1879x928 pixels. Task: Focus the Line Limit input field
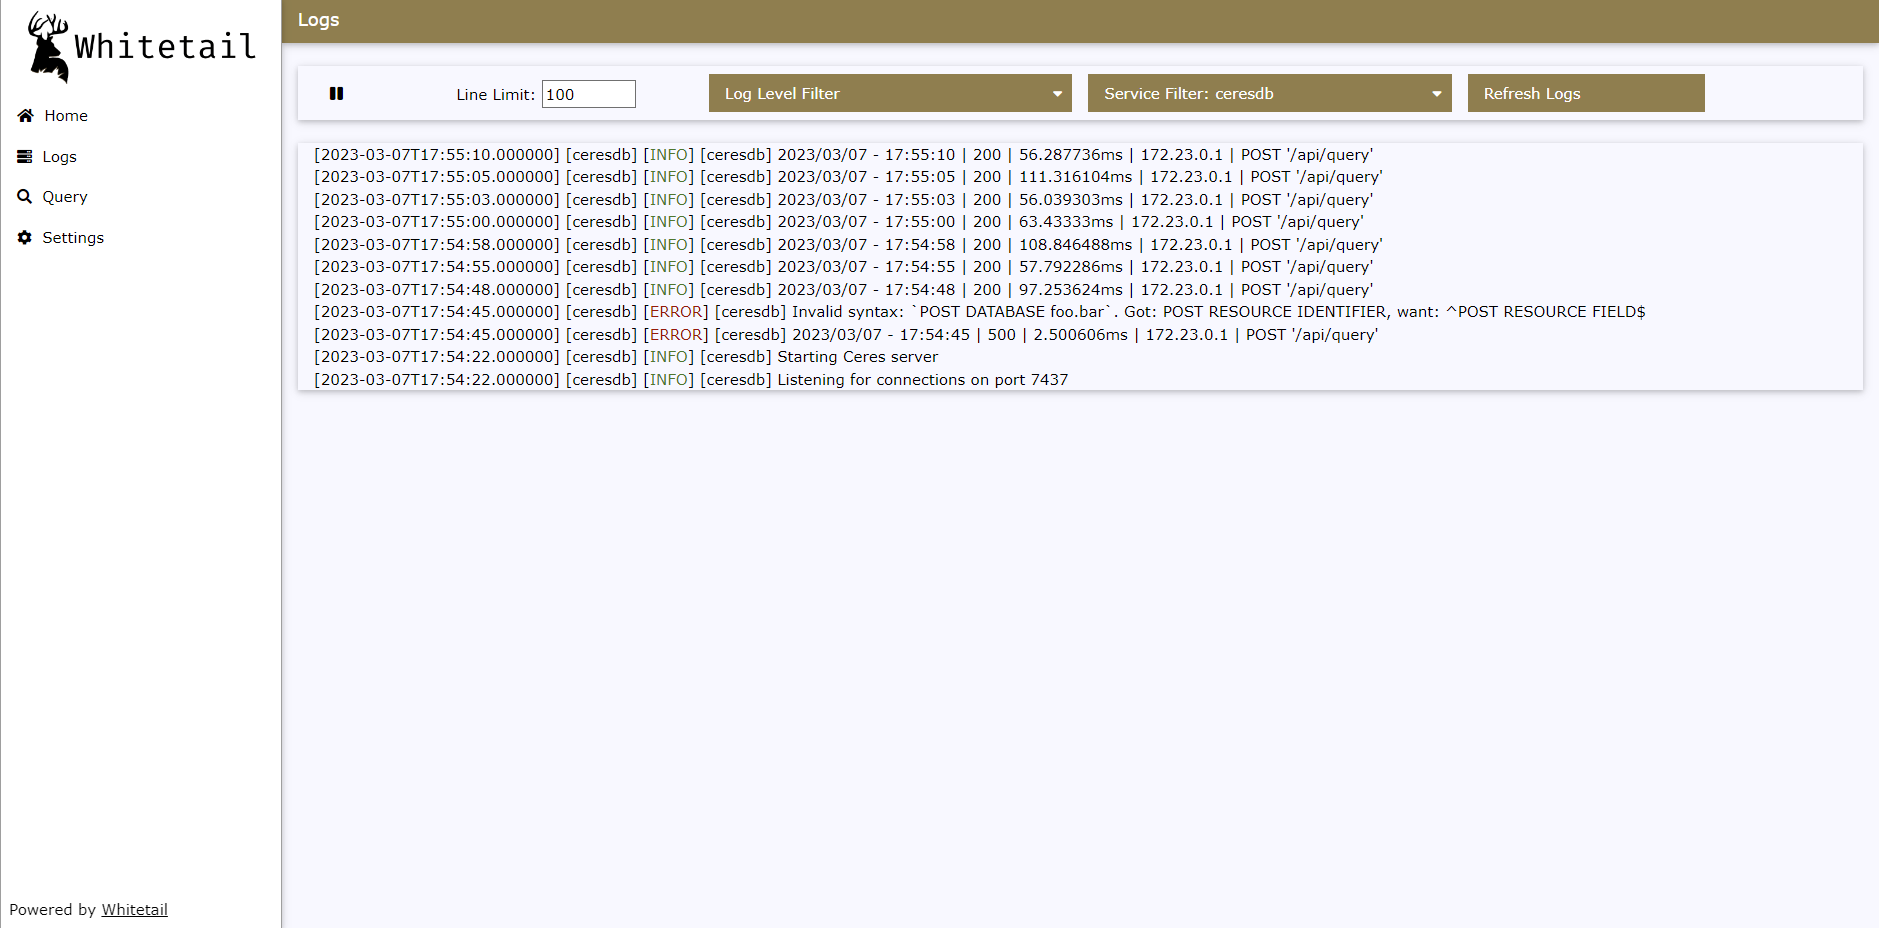tap(589, 94)
